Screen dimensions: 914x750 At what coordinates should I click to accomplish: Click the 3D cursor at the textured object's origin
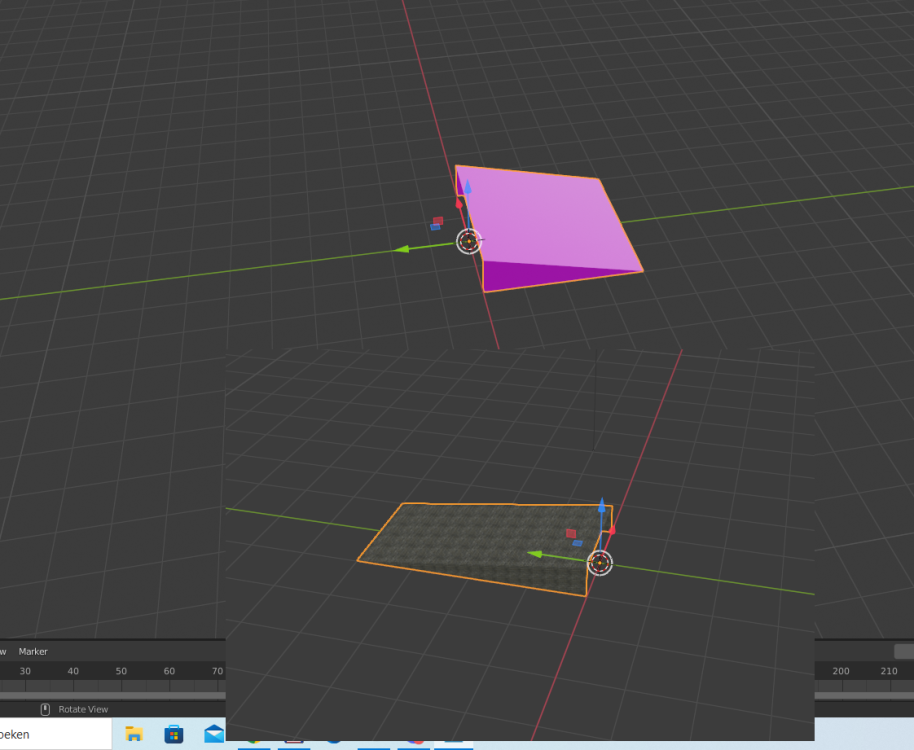(x=599, y=563)
